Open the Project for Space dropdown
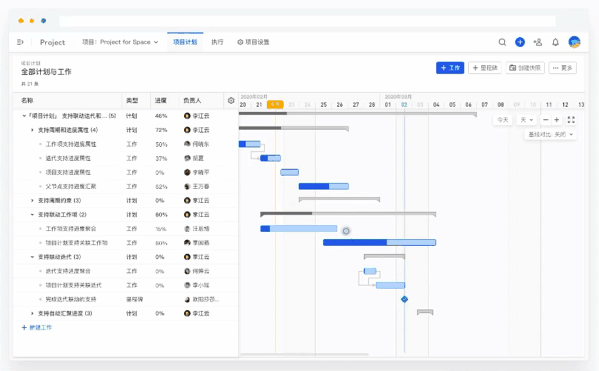Screen dimensions: 599x371 120,42
